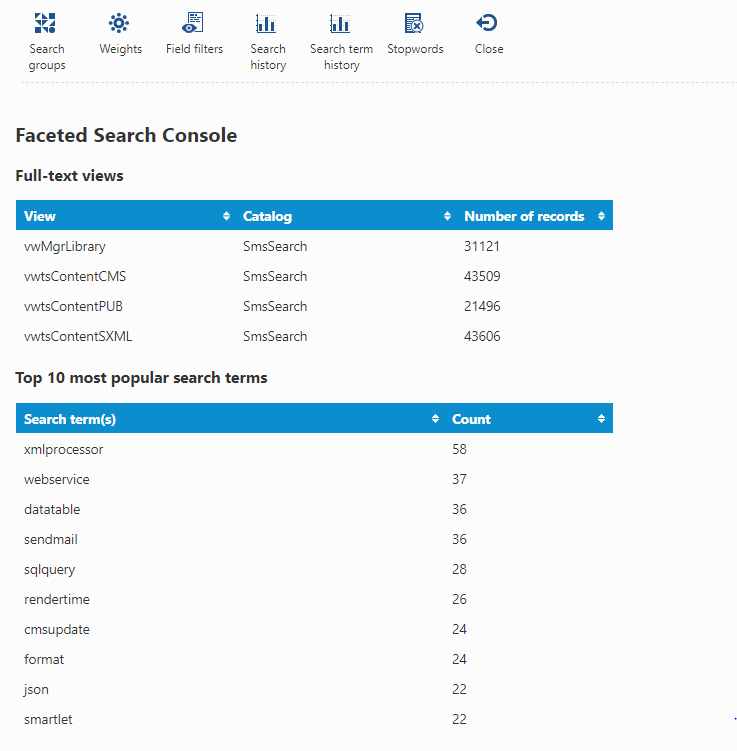737x751 pixels.
Task: Select the vwtsContentCMS view row
Action: pos(314,276)
